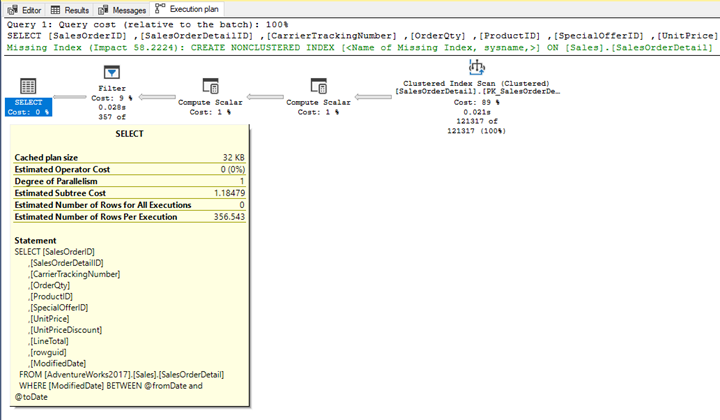720x420 pixels.
Task: Click the arrow between Filter and Compute Scalar
Action: tap(157, 97)
